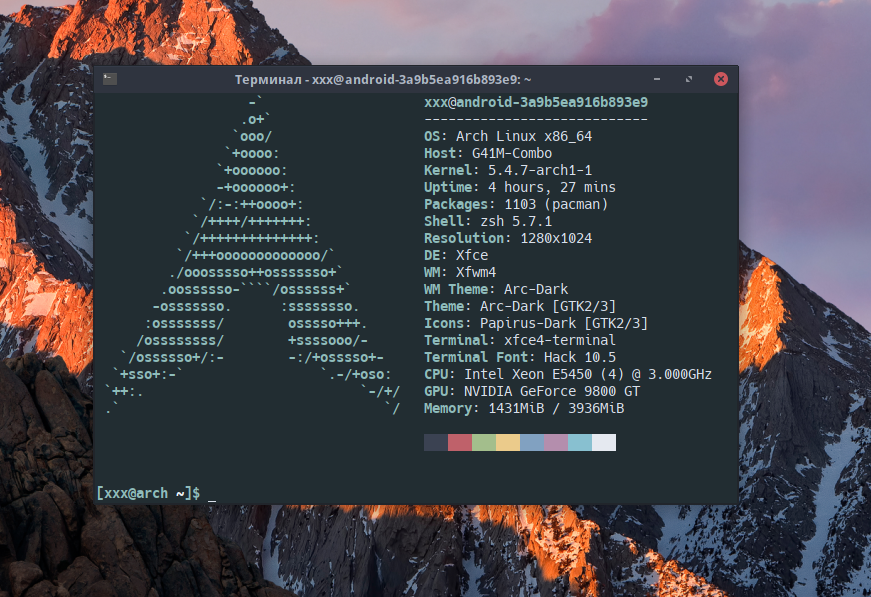
Task: Click the Resolution: 1280x1024 line
Action: point(508,238)
